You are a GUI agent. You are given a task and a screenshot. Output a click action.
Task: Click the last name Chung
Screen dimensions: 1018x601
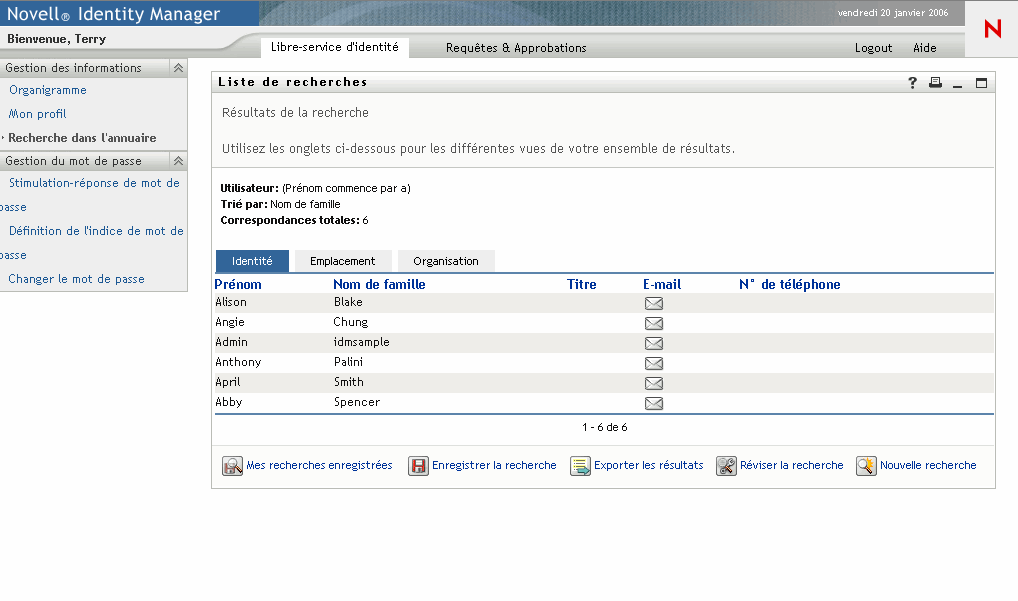click(351, 323)
